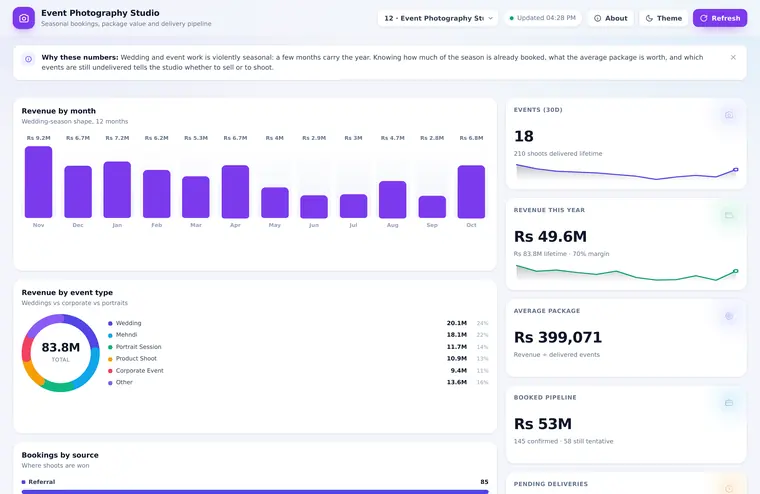760x494 pixels.
Task: Click the camera icon on Events card
Action: [x=728, y=115]
